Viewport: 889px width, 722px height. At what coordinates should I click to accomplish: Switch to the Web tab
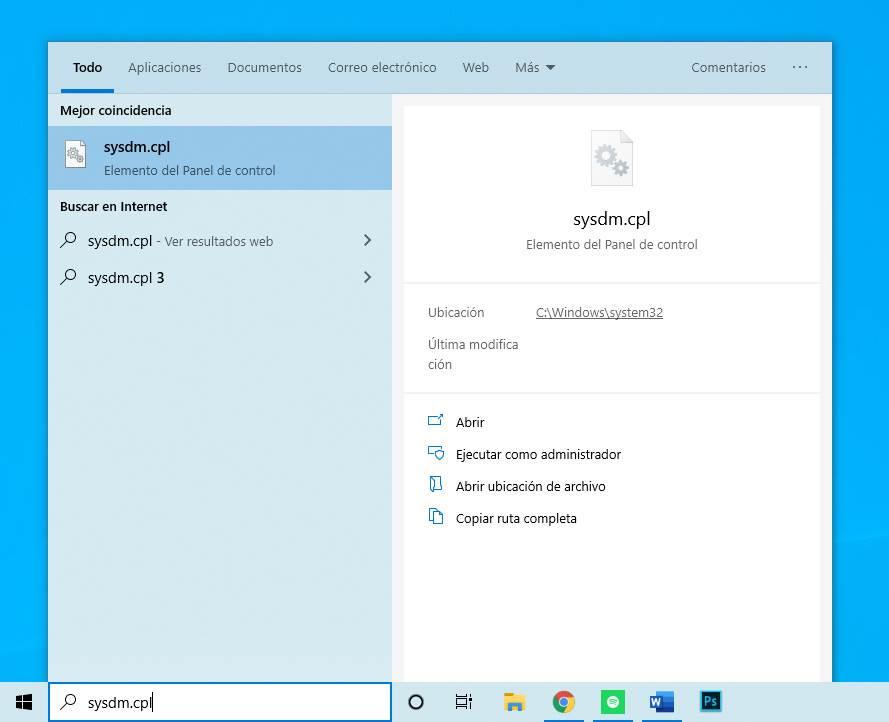(476, 67)
